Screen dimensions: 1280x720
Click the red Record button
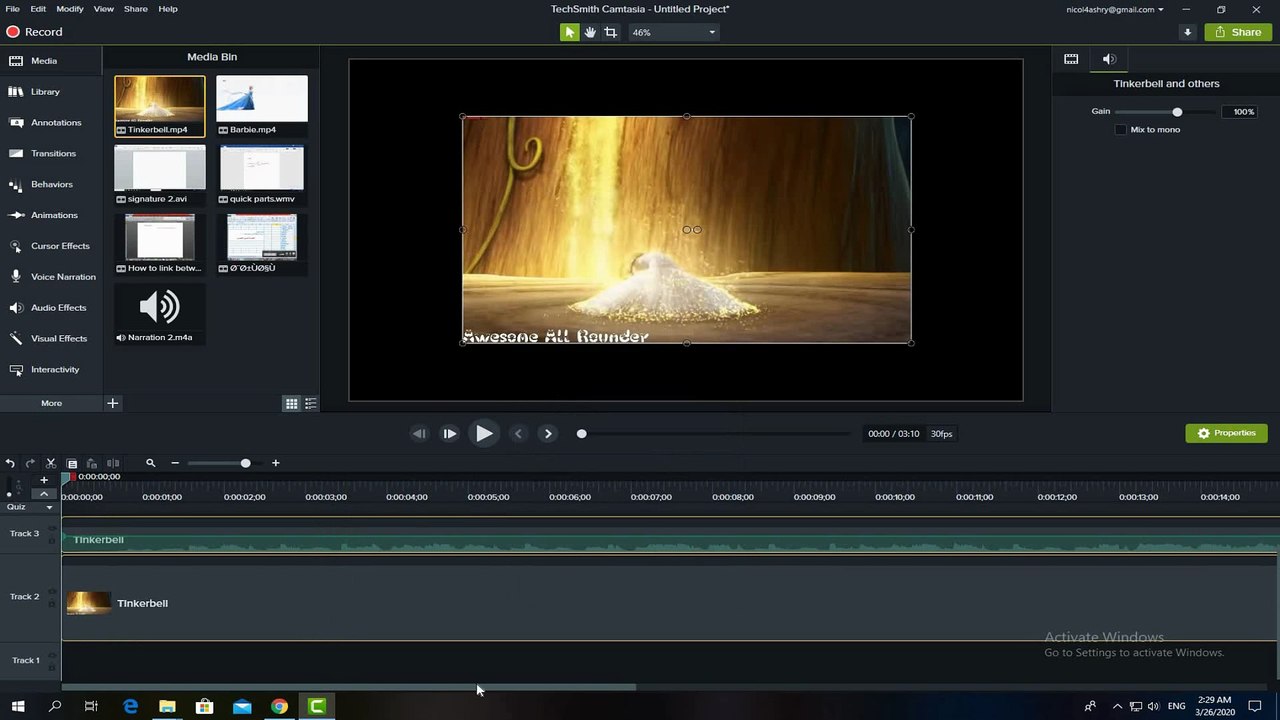click(x=34, y=32)
